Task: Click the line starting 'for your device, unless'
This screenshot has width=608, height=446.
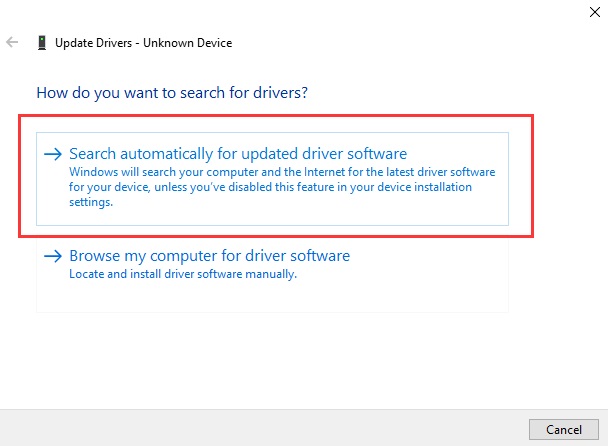Action: 270,187
